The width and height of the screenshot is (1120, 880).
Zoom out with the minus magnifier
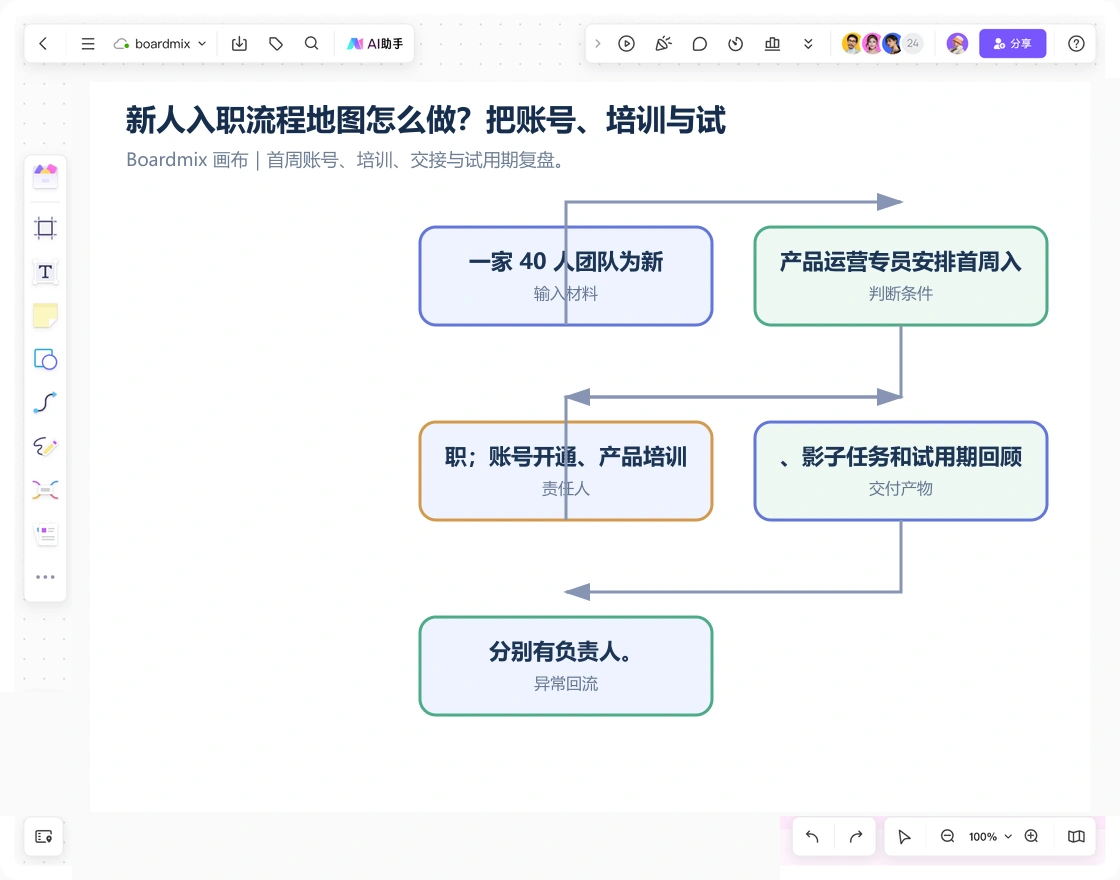click(x=948, y=836)
